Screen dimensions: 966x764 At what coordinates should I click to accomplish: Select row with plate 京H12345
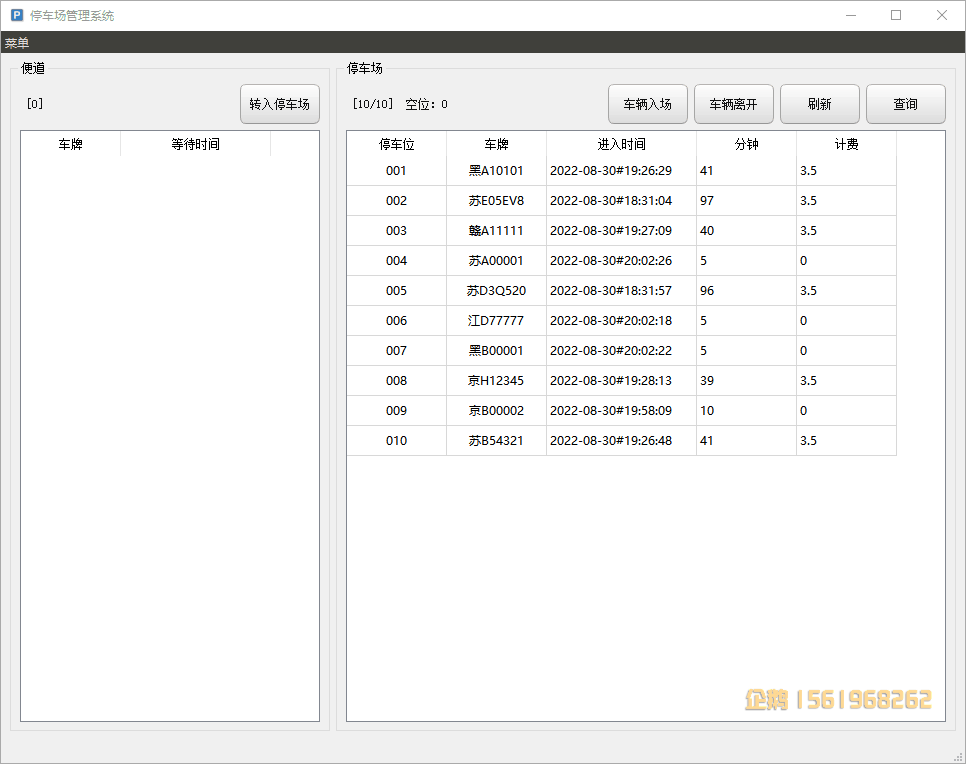(x=621, y=381)
